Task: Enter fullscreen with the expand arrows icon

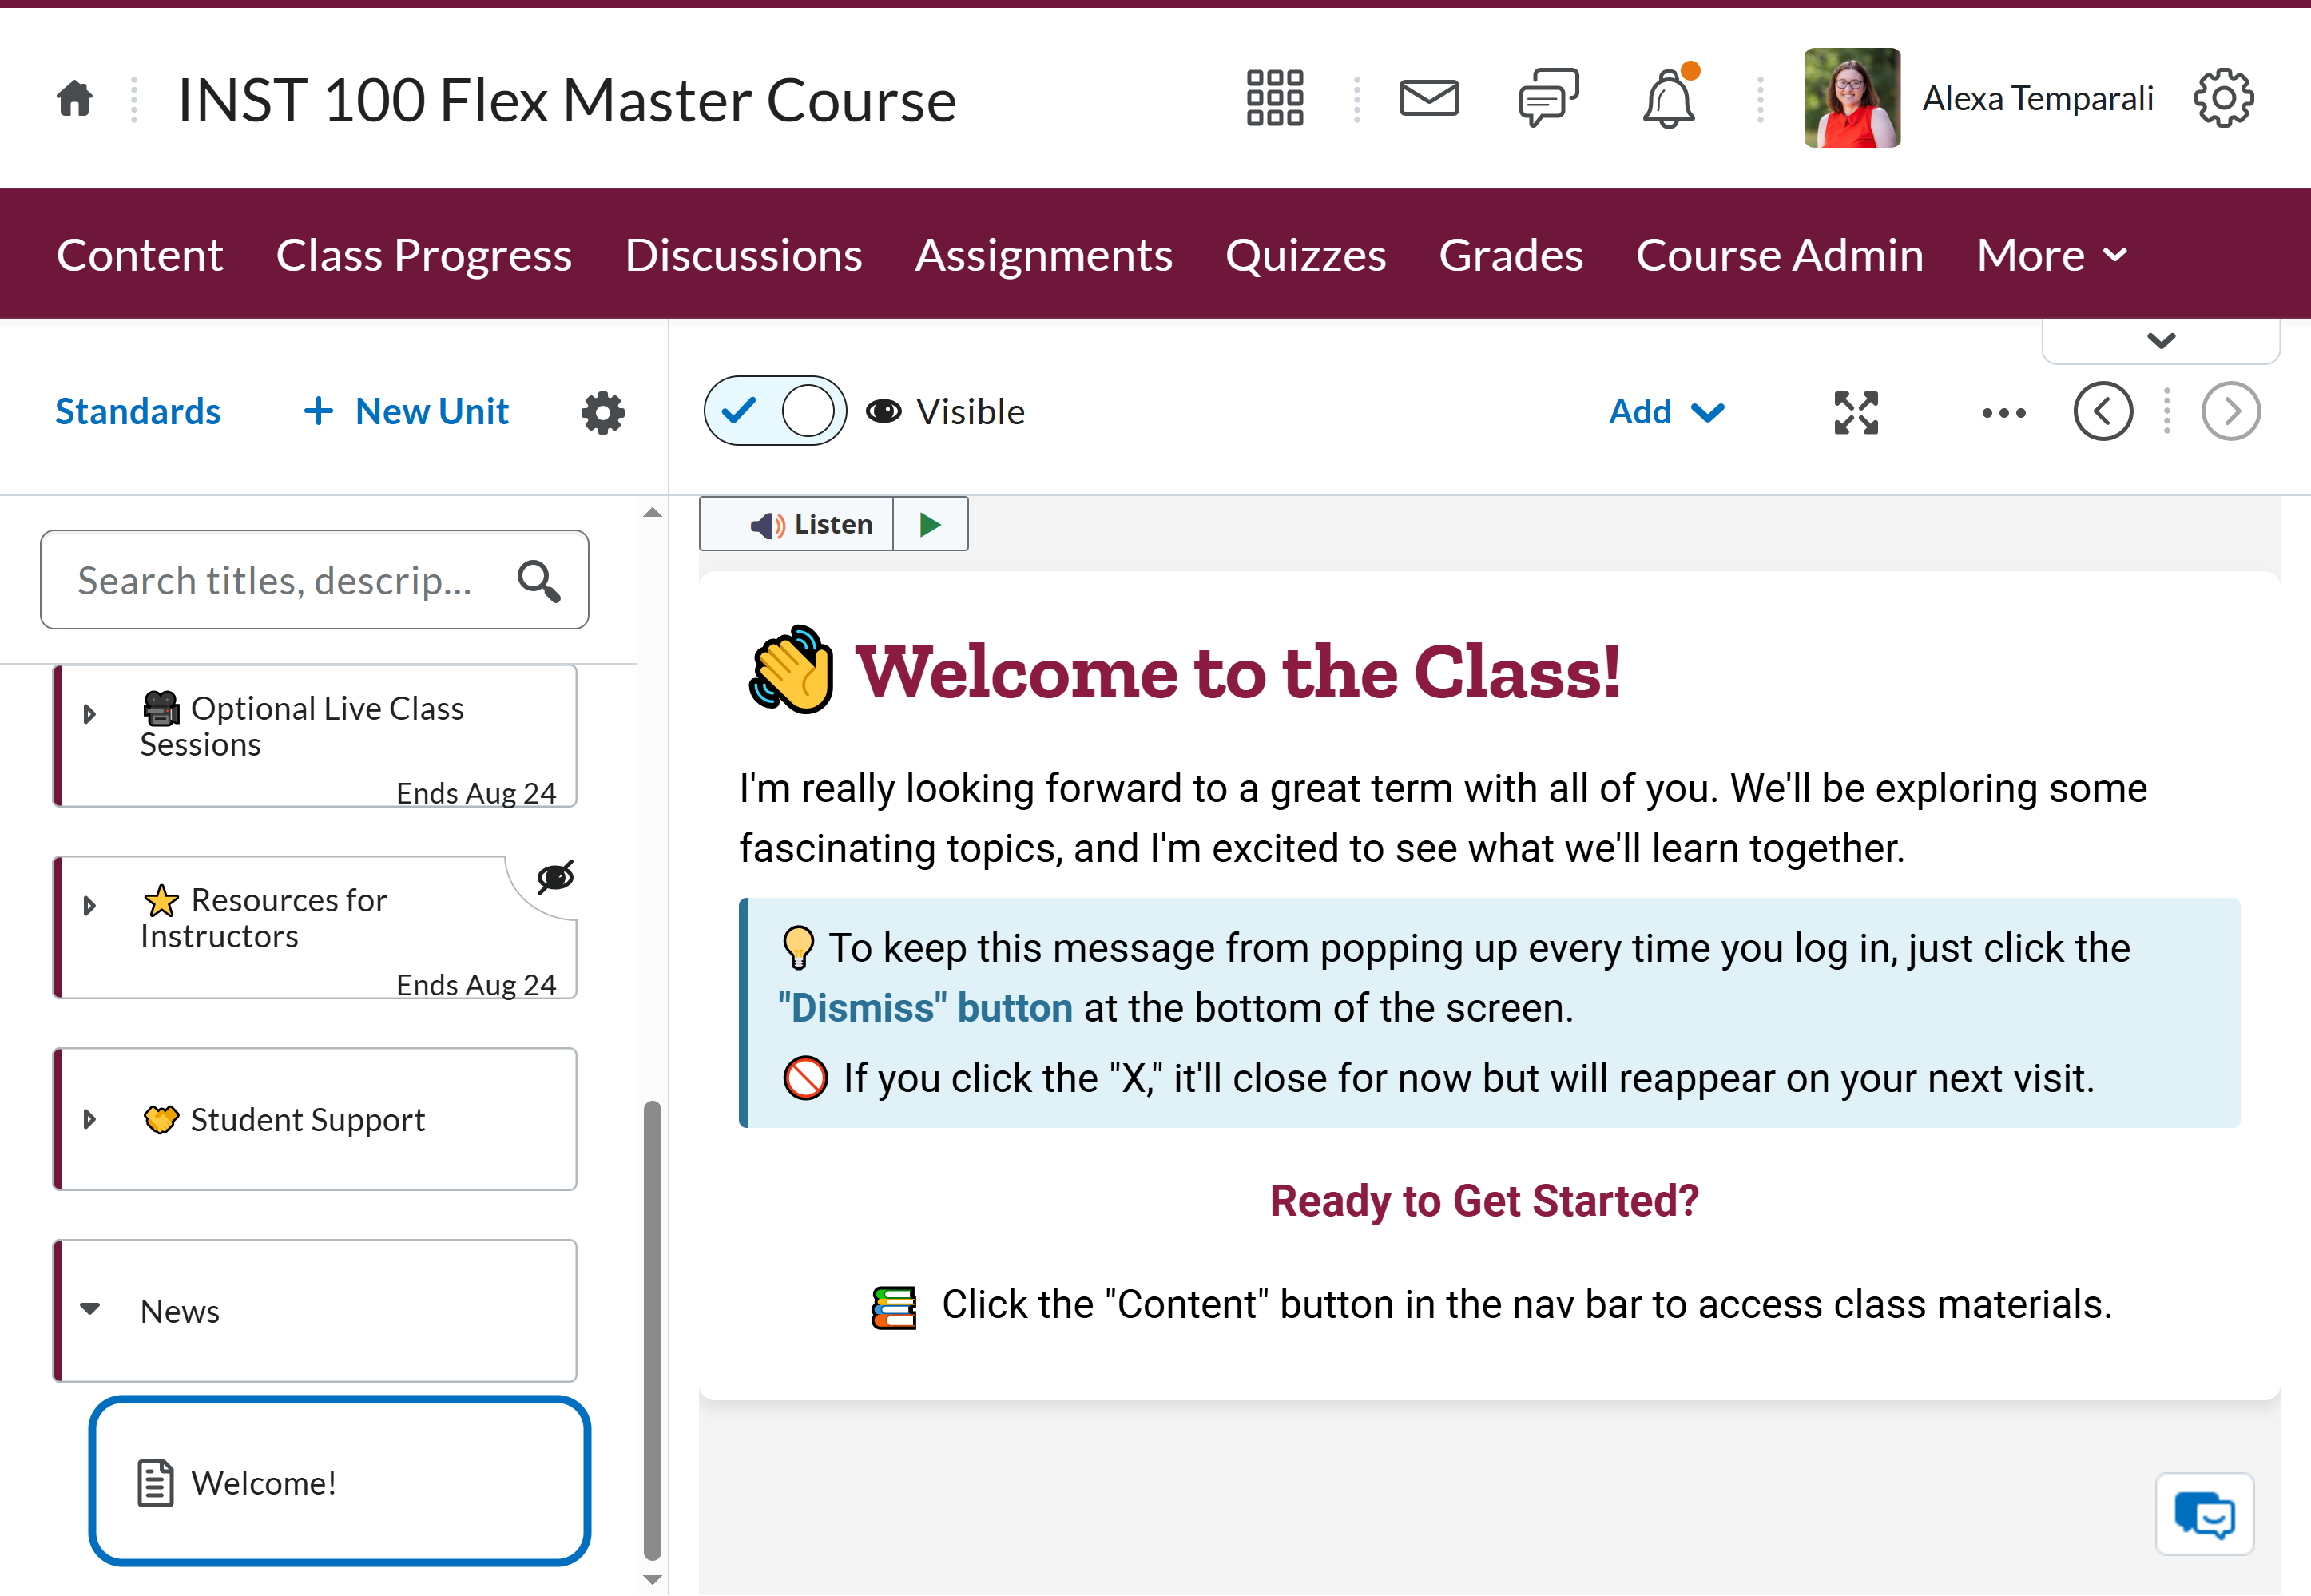Action: point(1856,412)
